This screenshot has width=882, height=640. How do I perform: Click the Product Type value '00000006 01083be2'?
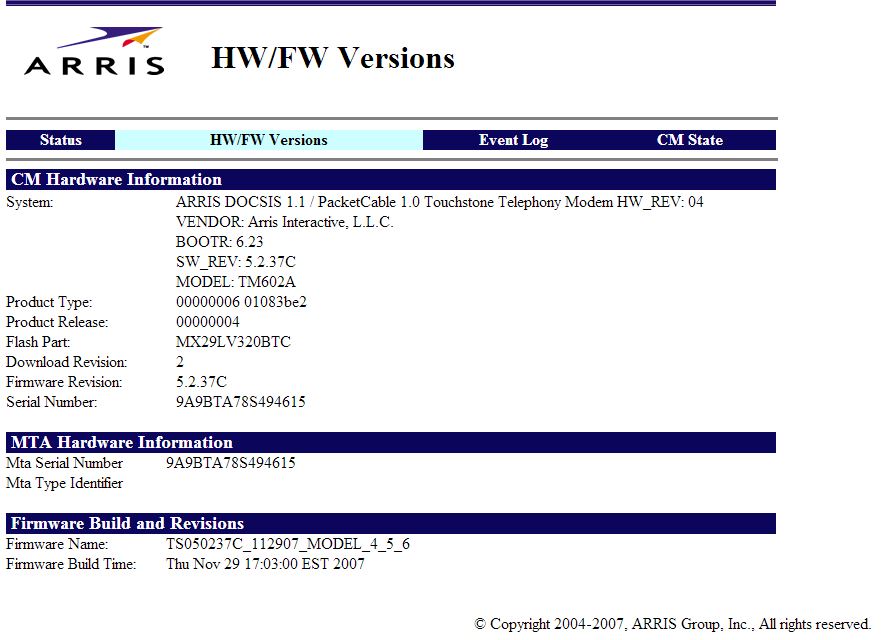(x=241, y=302)
